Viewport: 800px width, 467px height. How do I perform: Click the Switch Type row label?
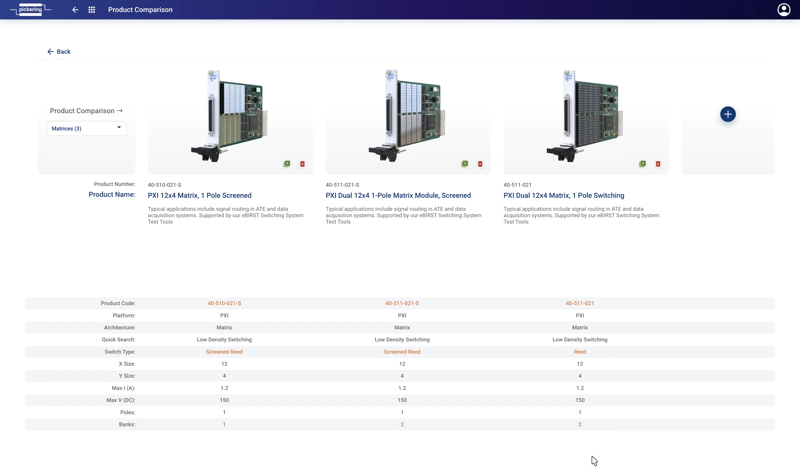tap(120, 352)
